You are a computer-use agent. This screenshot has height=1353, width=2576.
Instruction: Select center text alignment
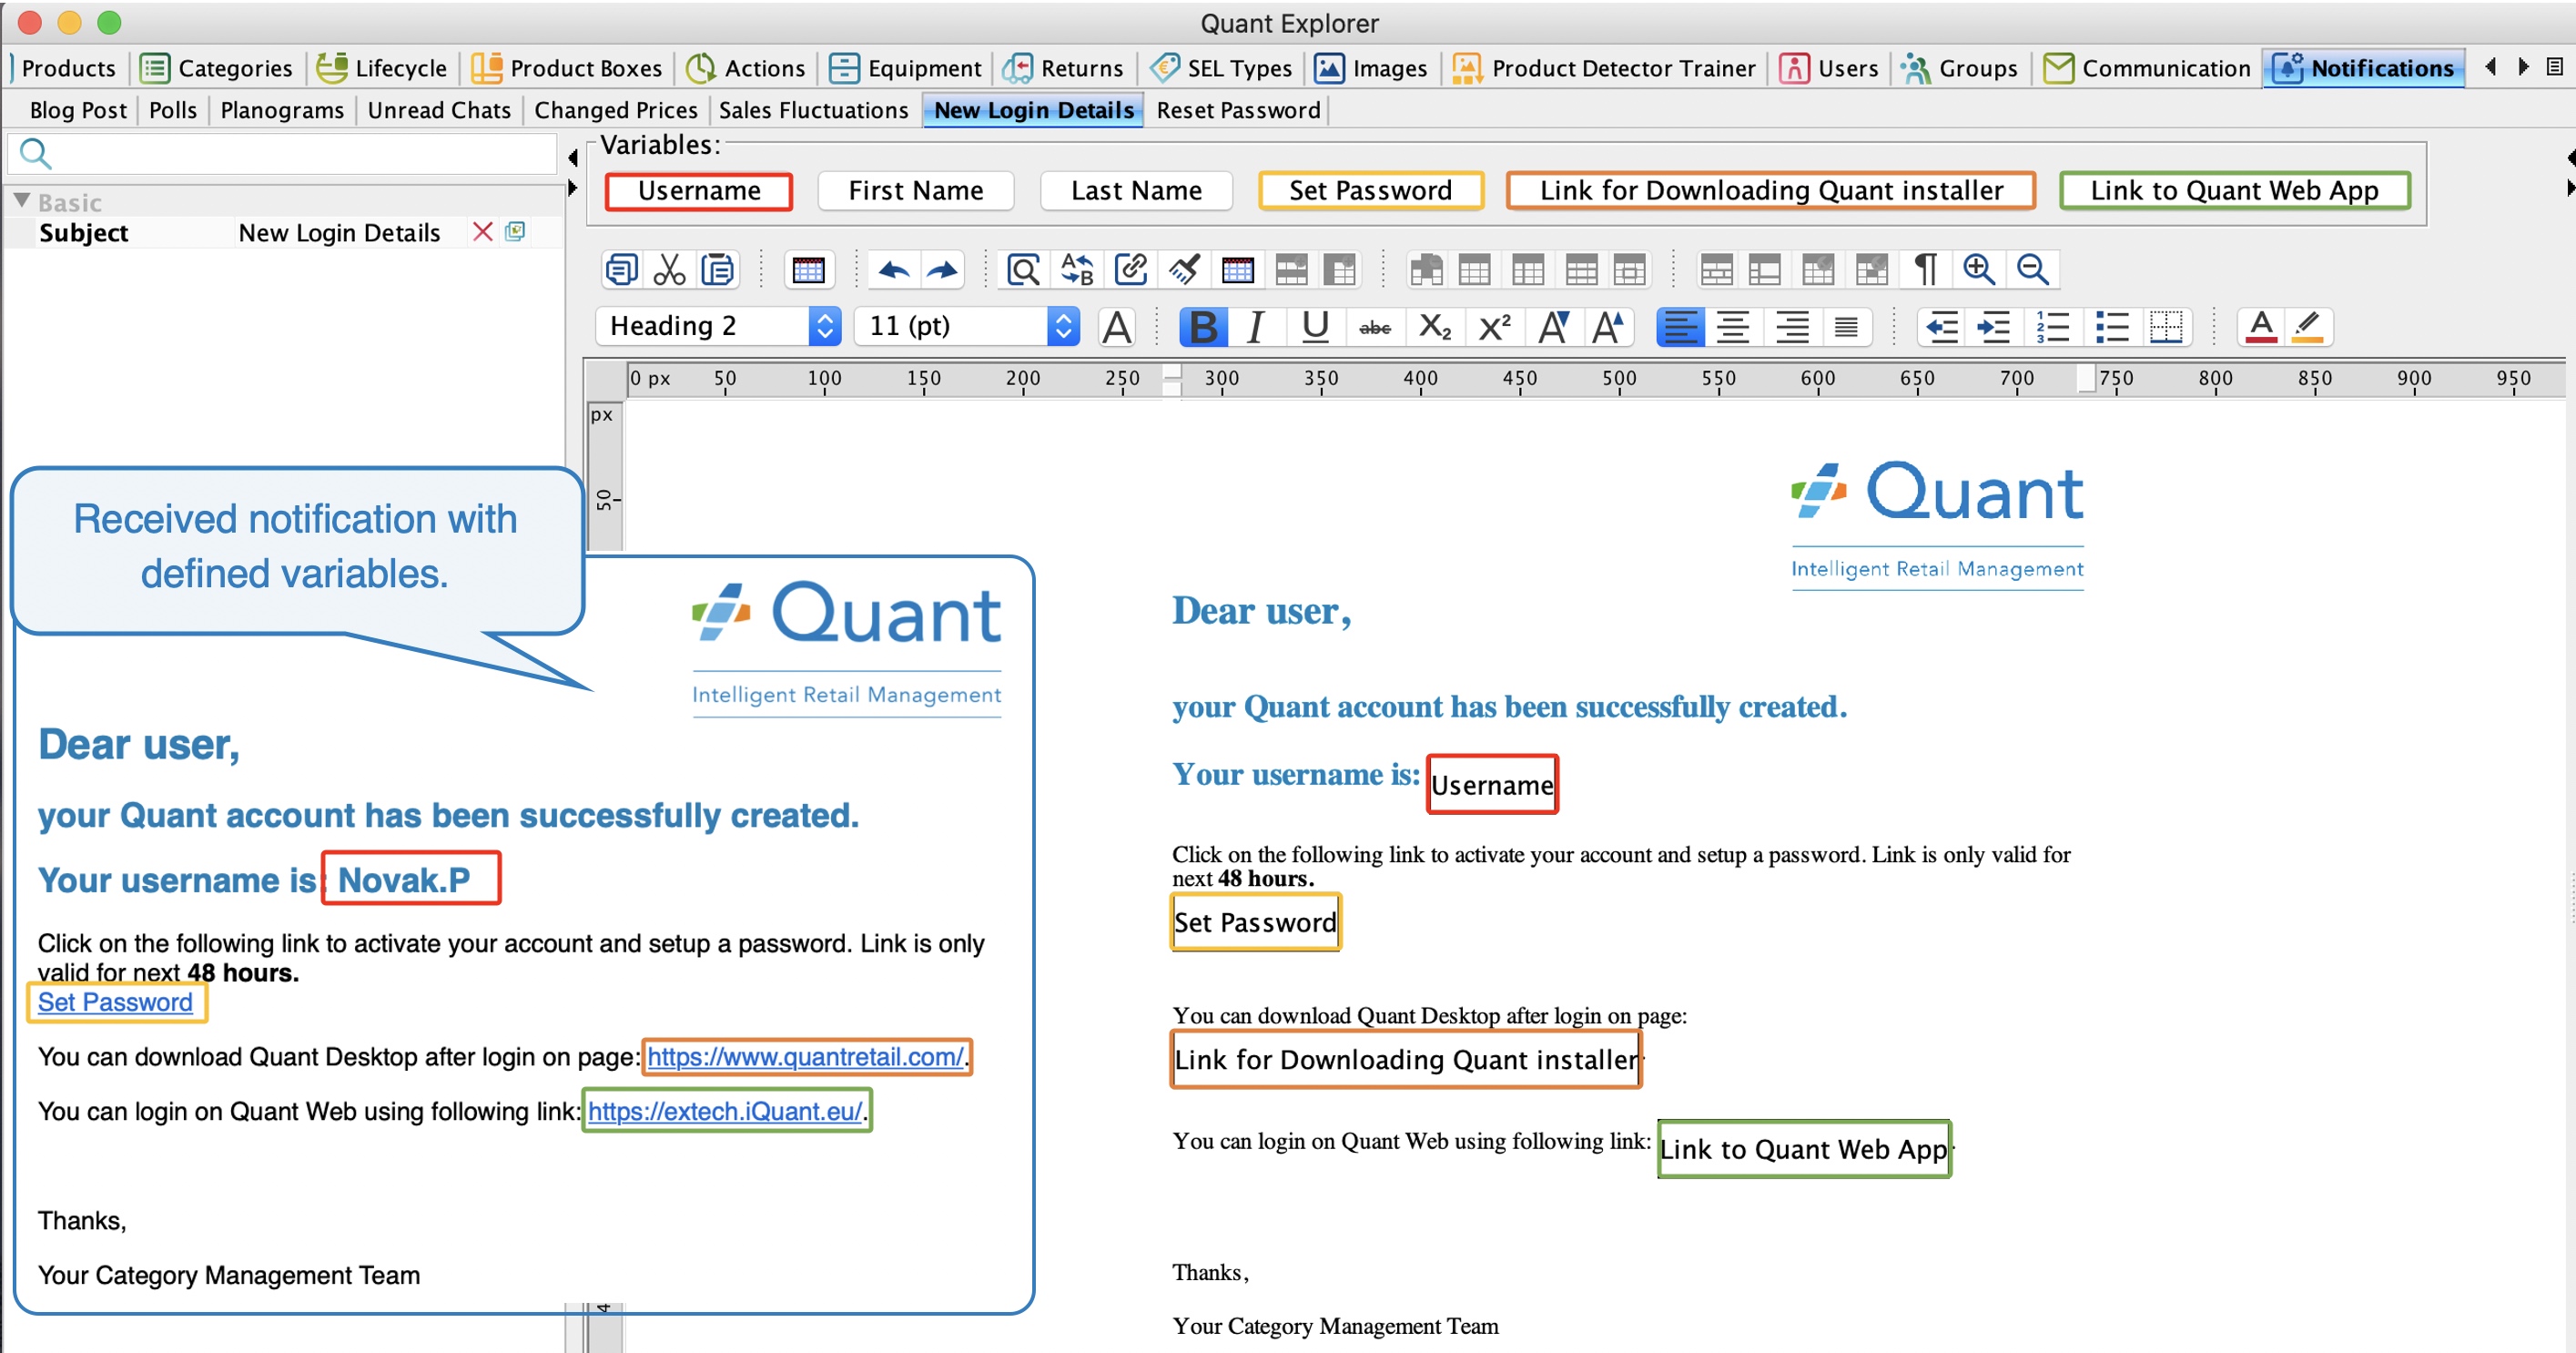tap(1733, 326)
